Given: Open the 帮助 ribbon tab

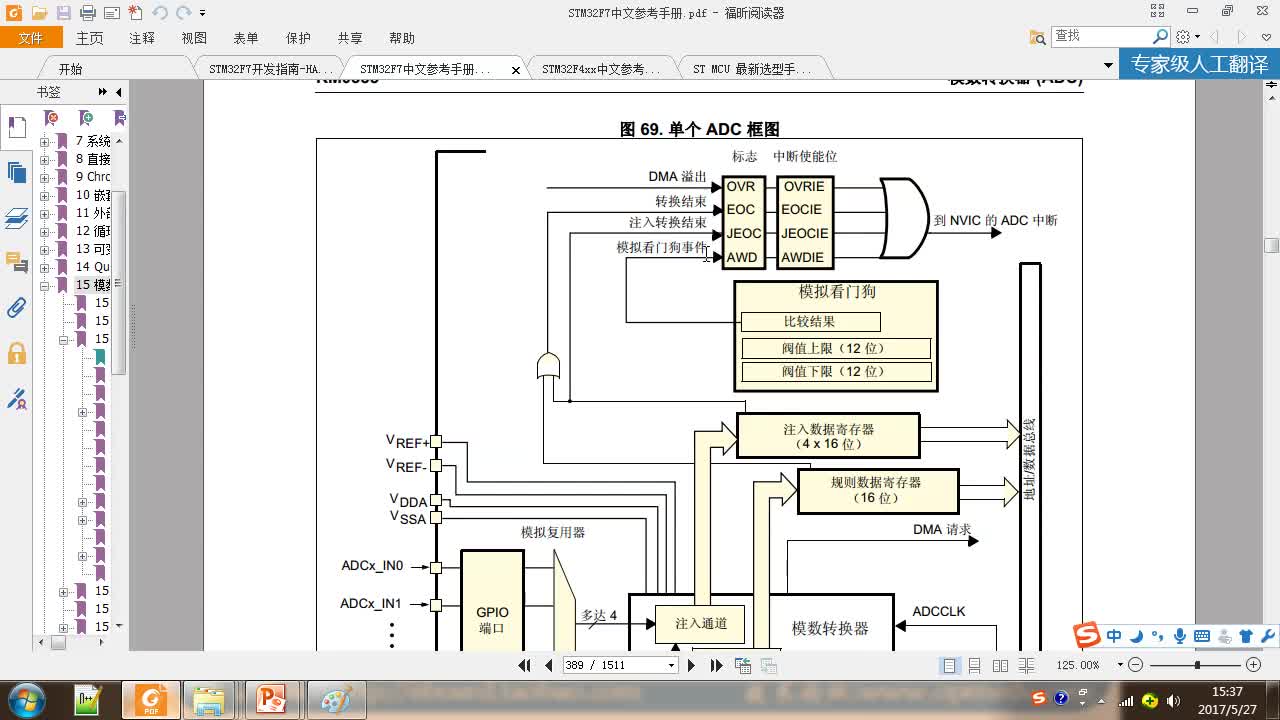Looking at the screenshot, I should [x=402, y=38].
